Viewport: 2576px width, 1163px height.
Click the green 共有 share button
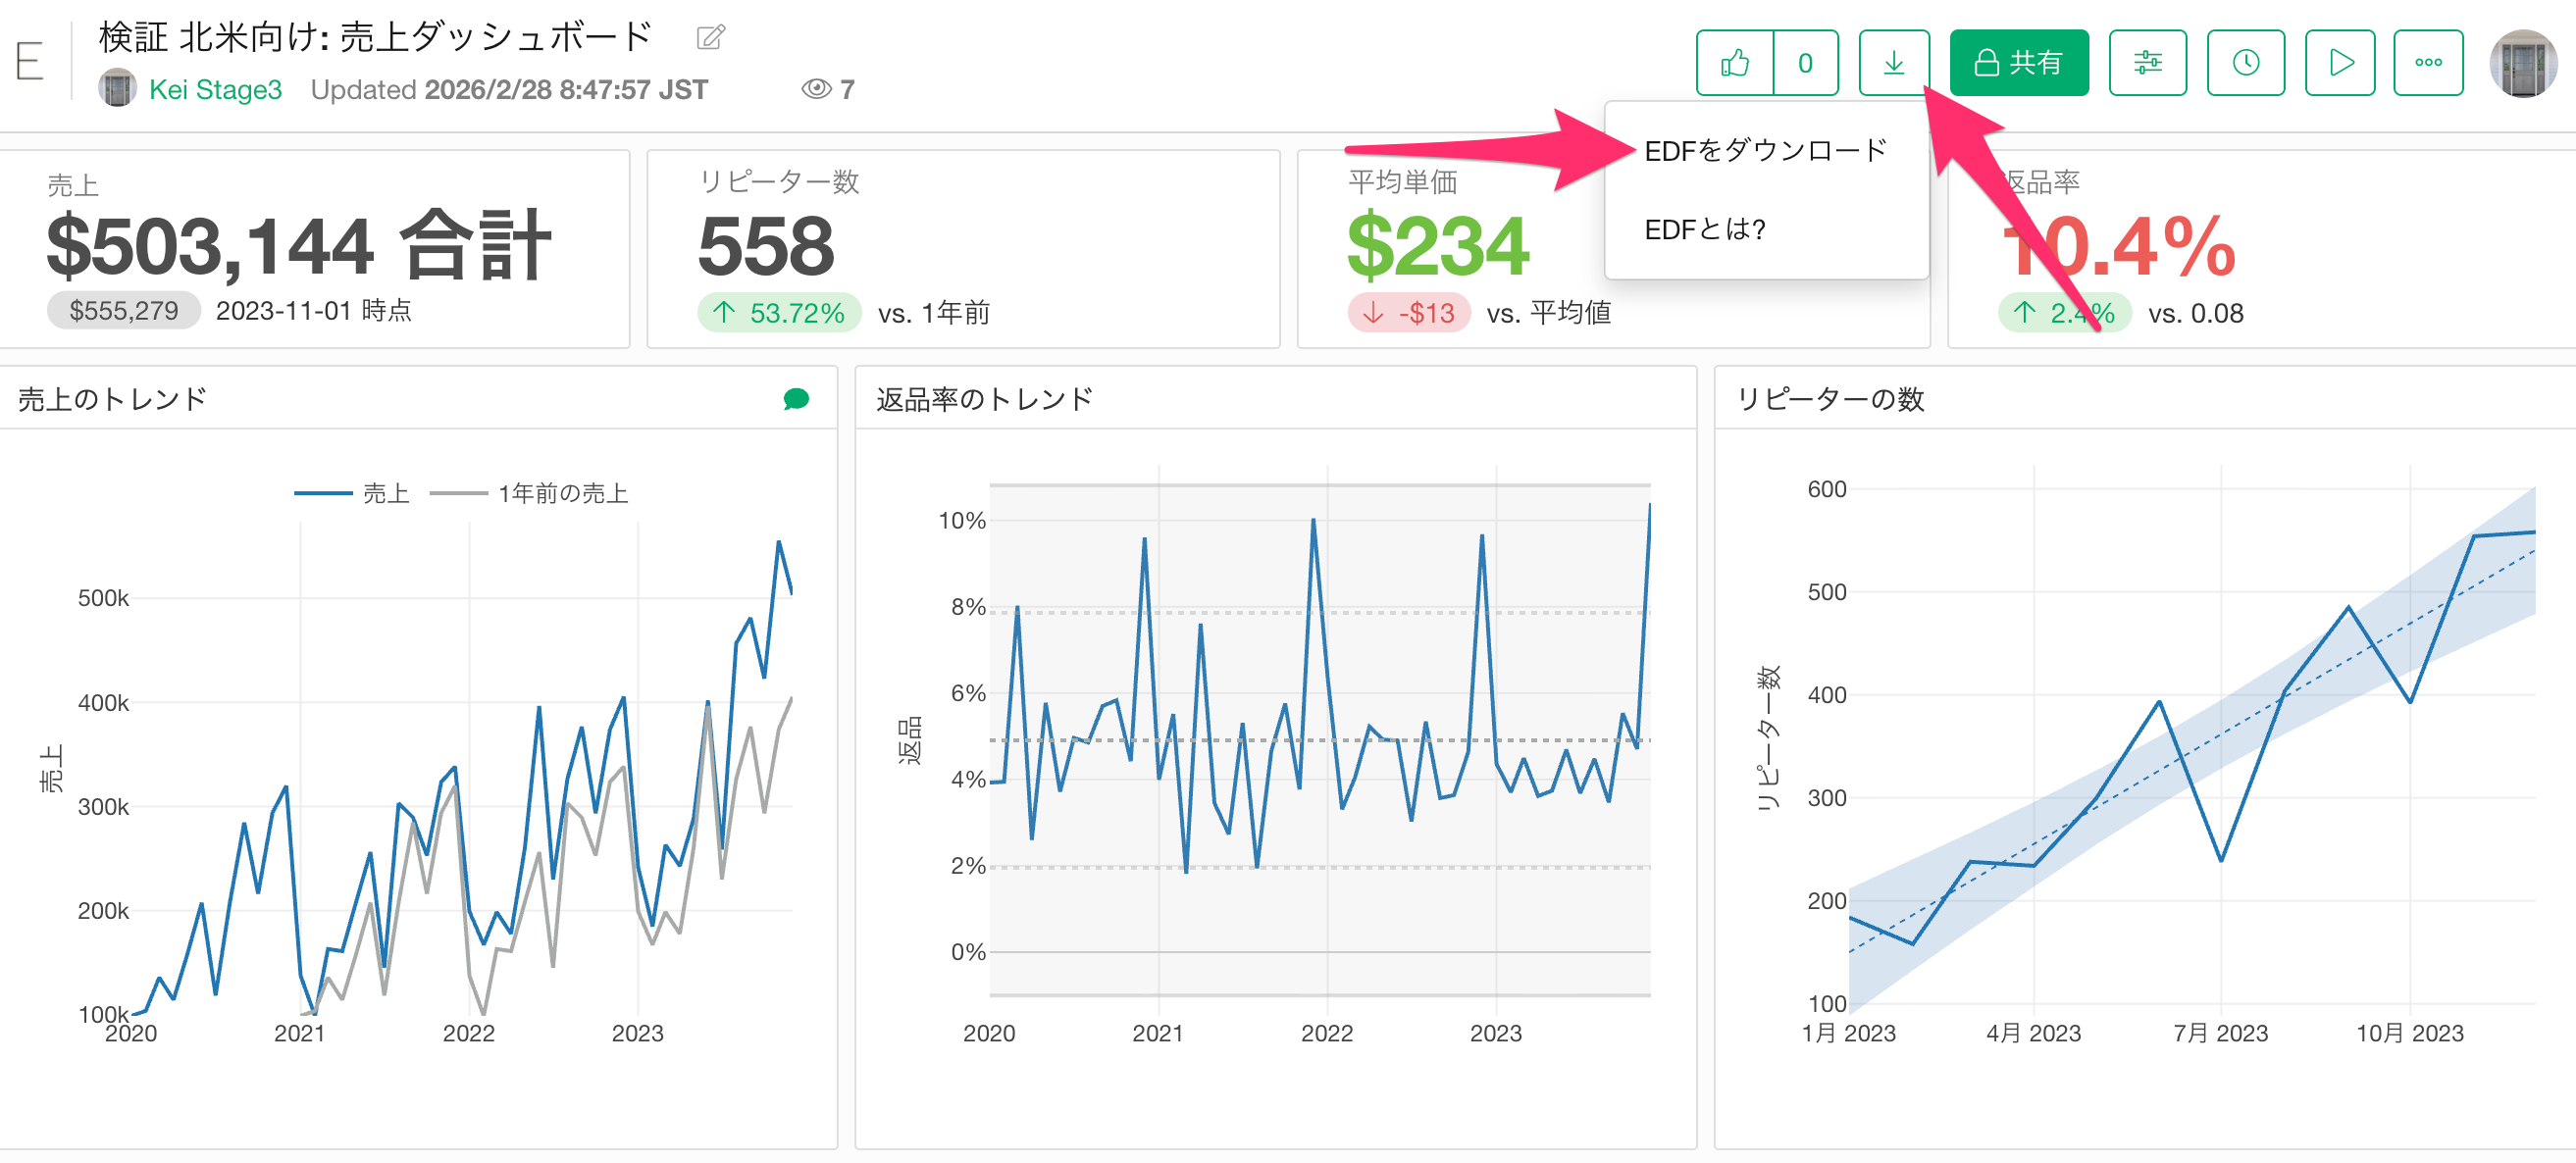(x=2018, y=63)
